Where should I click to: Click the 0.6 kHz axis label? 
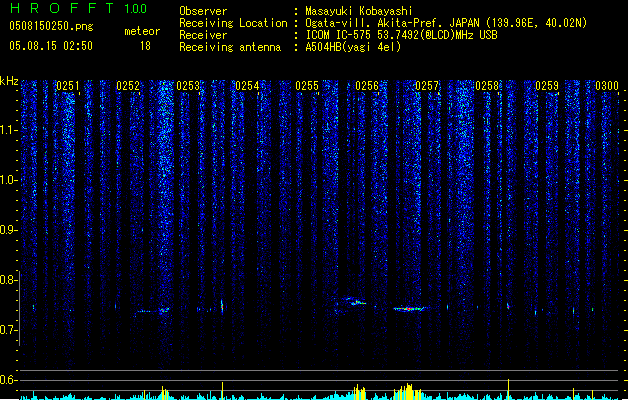pyautogui.click(x=9, y=380)
